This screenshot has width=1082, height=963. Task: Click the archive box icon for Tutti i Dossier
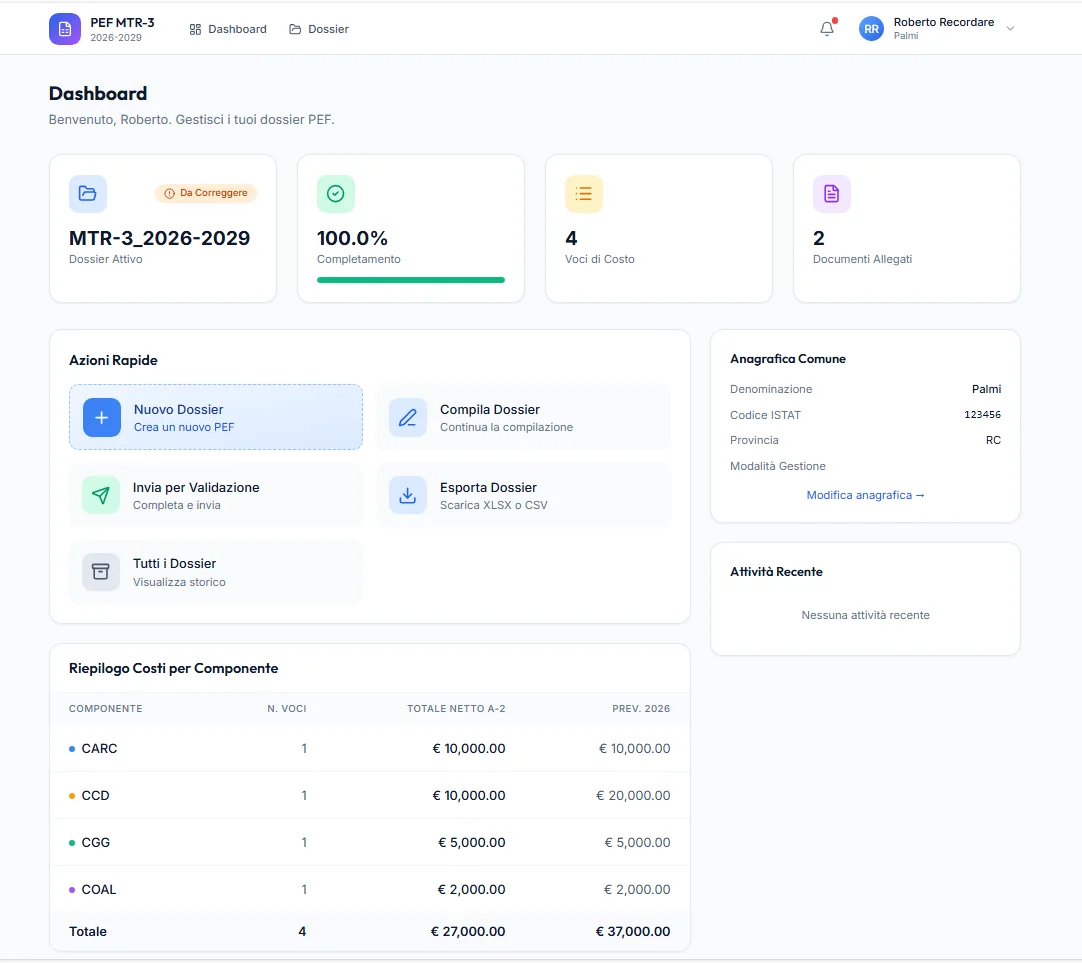[101, 572]
